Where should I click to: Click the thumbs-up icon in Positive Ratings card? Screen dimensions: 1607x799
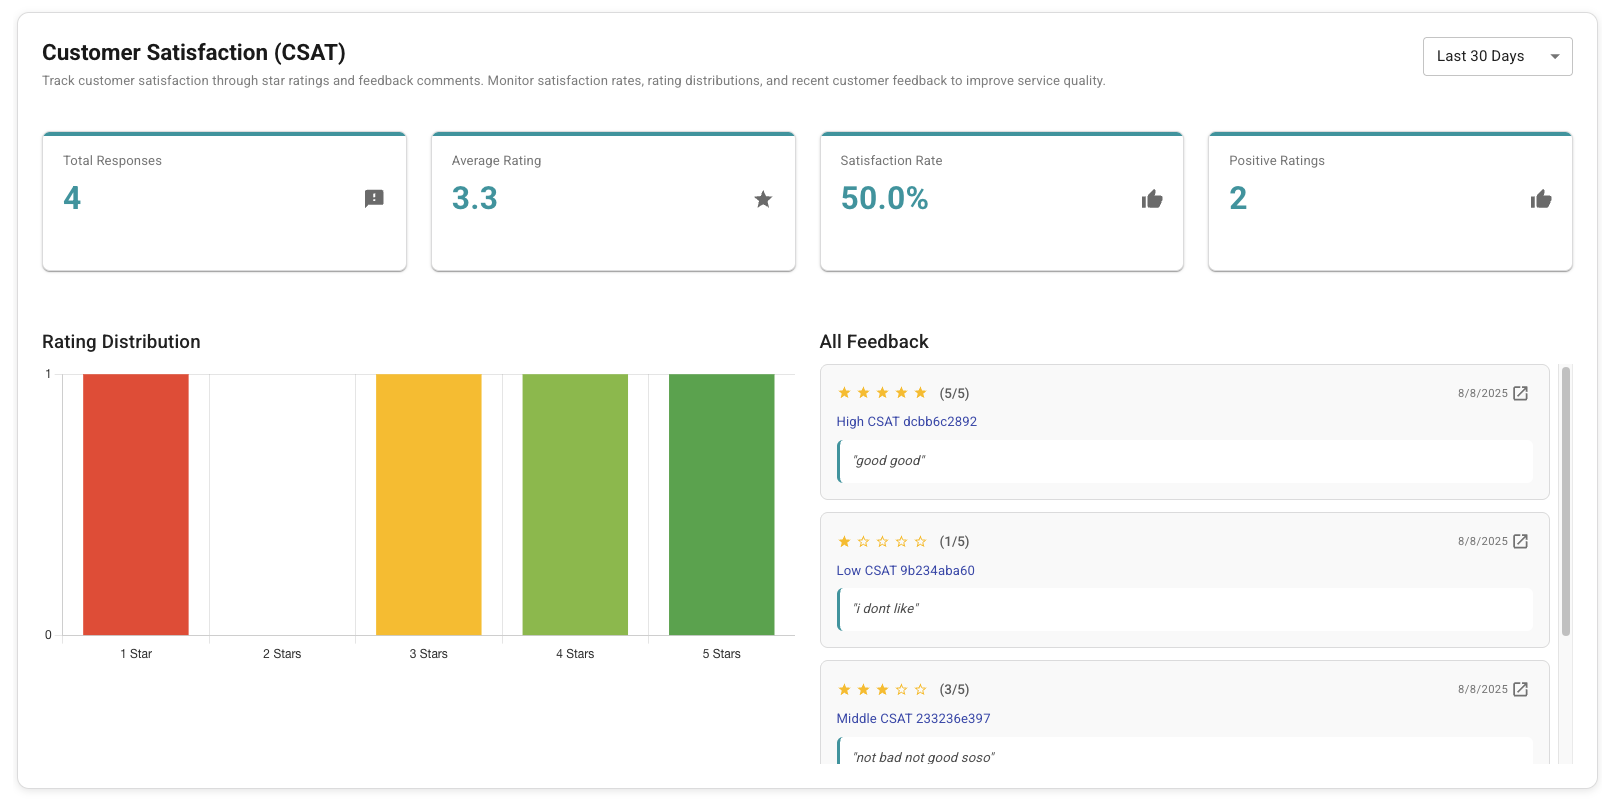(x=1541, y=199)
